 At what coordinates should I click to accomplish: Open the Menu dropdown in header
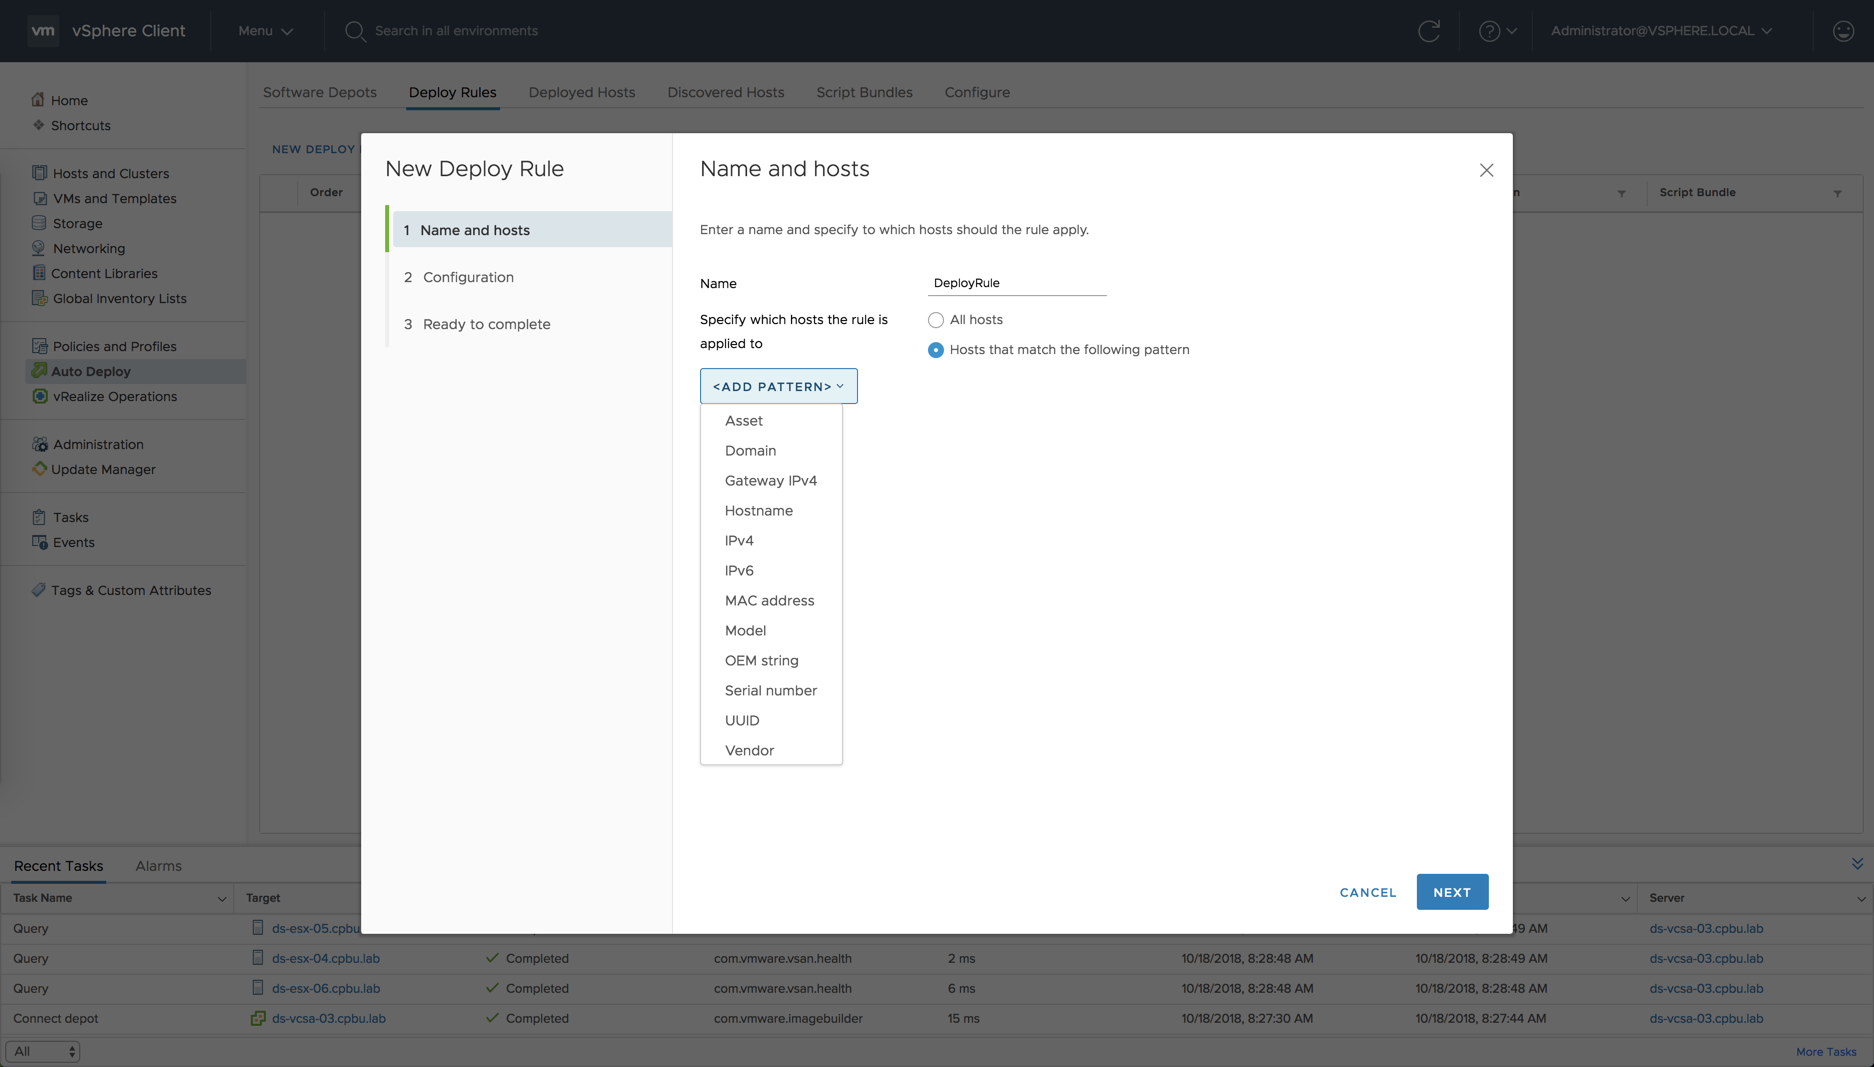point(265,31)
